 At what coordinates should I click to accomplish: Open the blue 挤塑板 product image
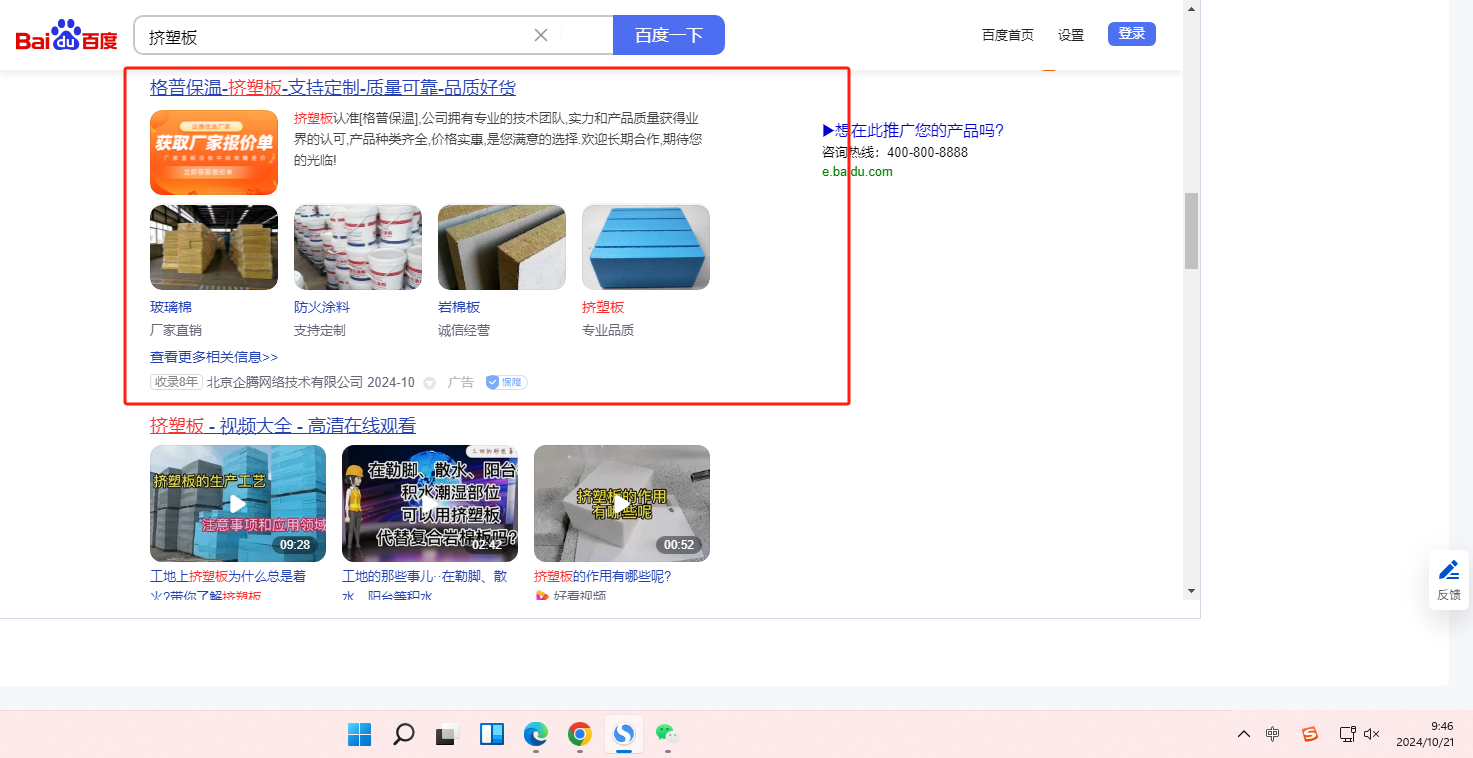coord(646,247)
